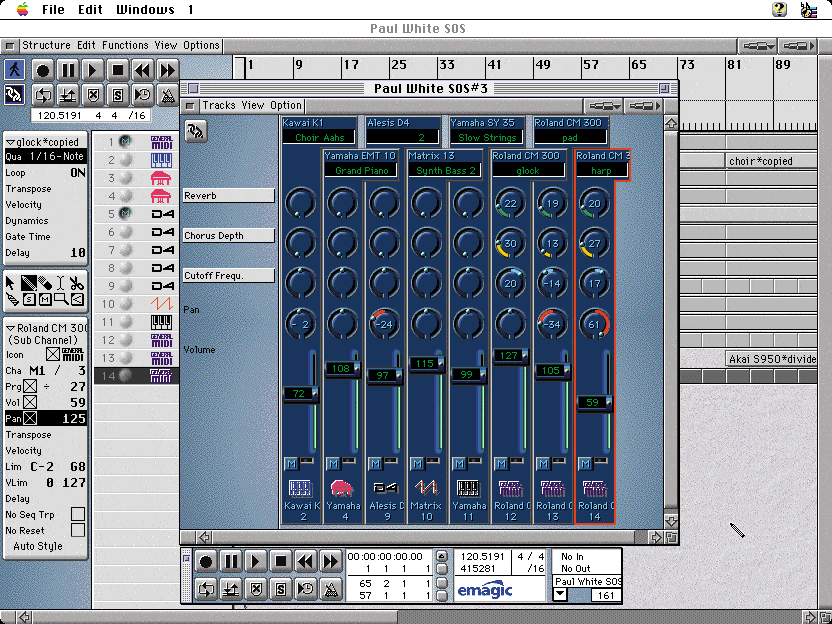This screenshot has width=832, height=624.
Task: Open the Choir Aahs program popup
Action: (x=319, y=137)
